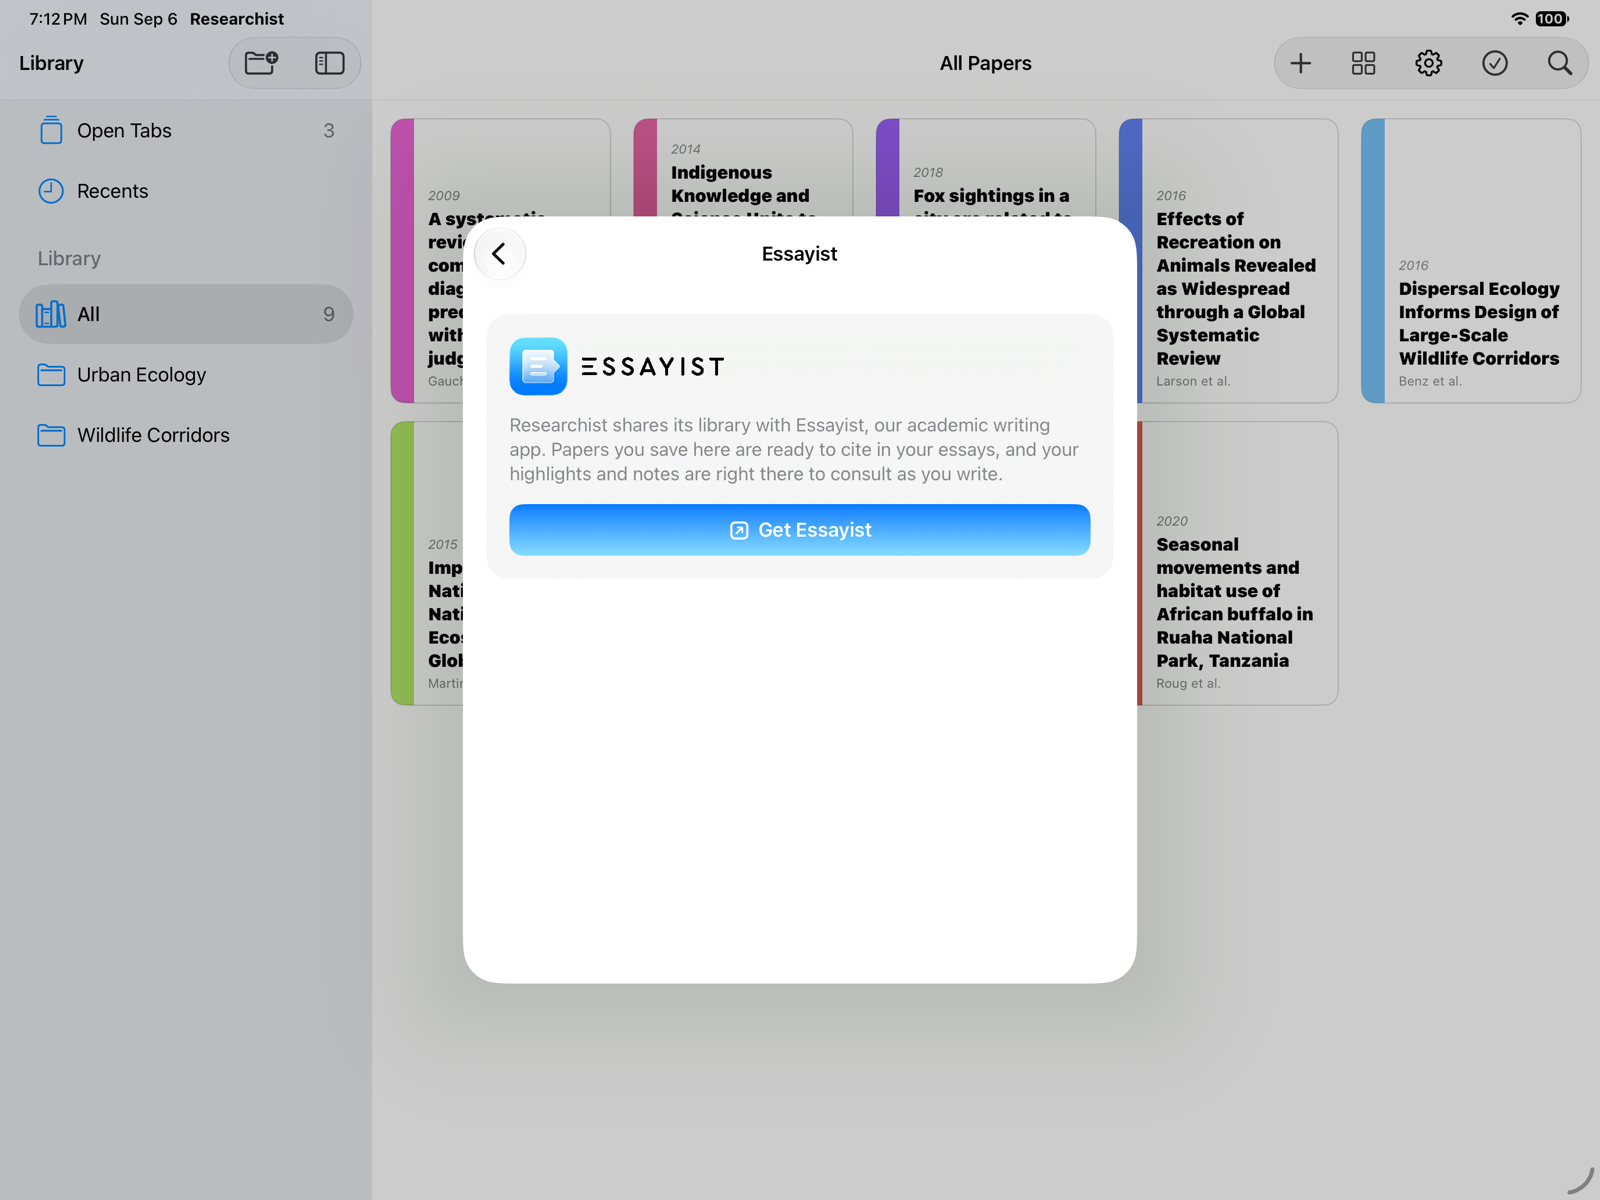
Task: Open settings gear icon
Action: pos(1428,63)
